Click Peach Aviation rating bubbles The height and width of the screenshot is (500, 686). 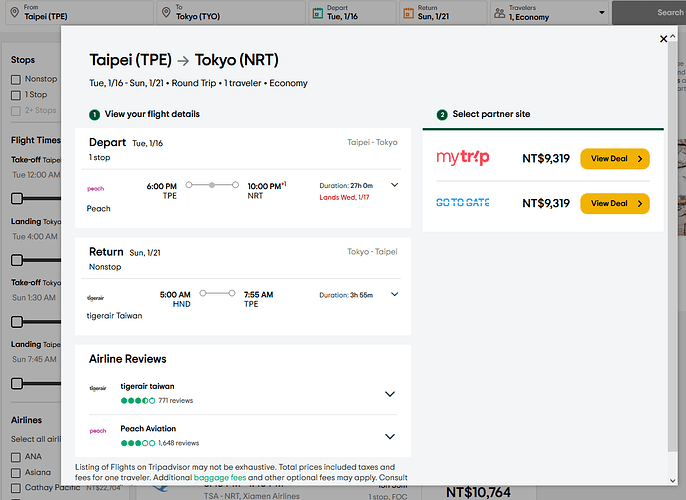[x=138, y=443]
